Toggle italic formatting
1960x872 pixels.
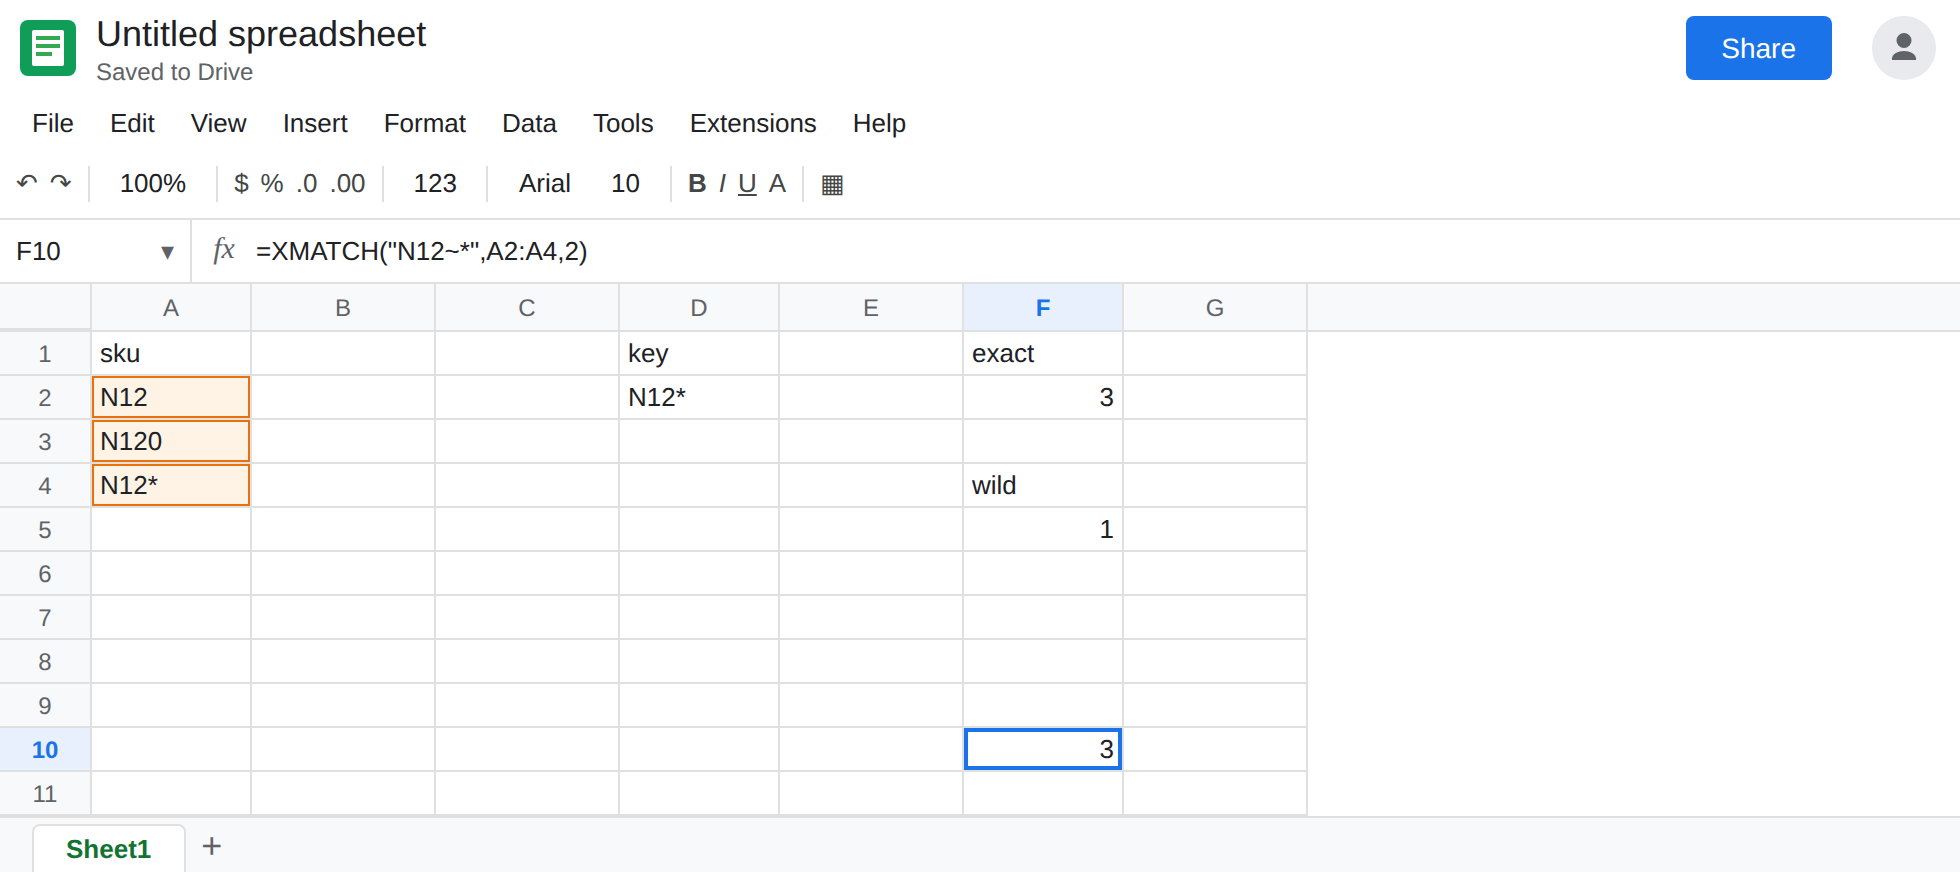point(722,183)
